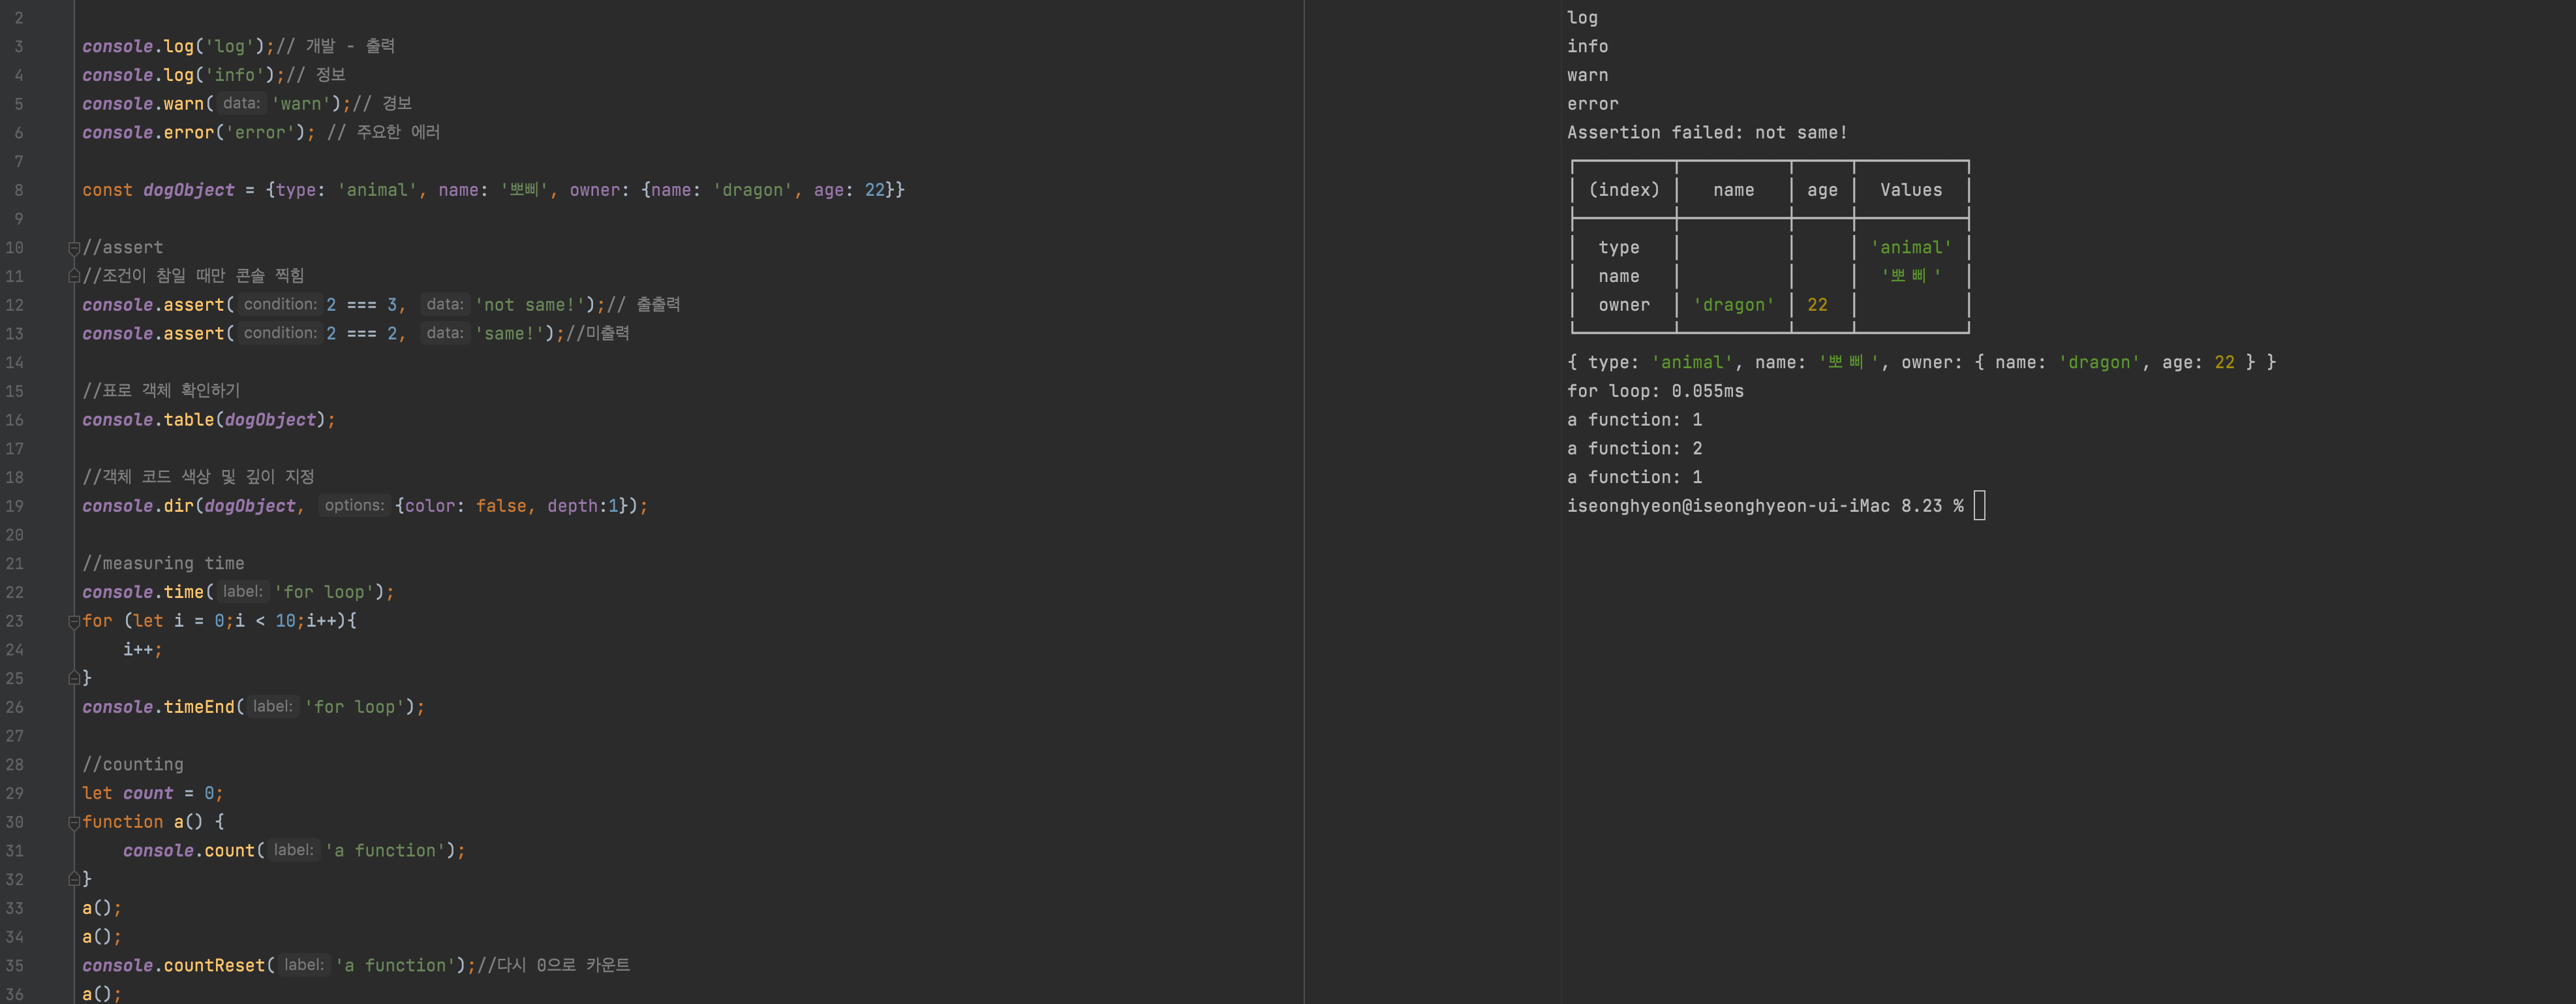Collapse the //assert comment block fold marker
2576x1004 pixels.
coord(73,247)
